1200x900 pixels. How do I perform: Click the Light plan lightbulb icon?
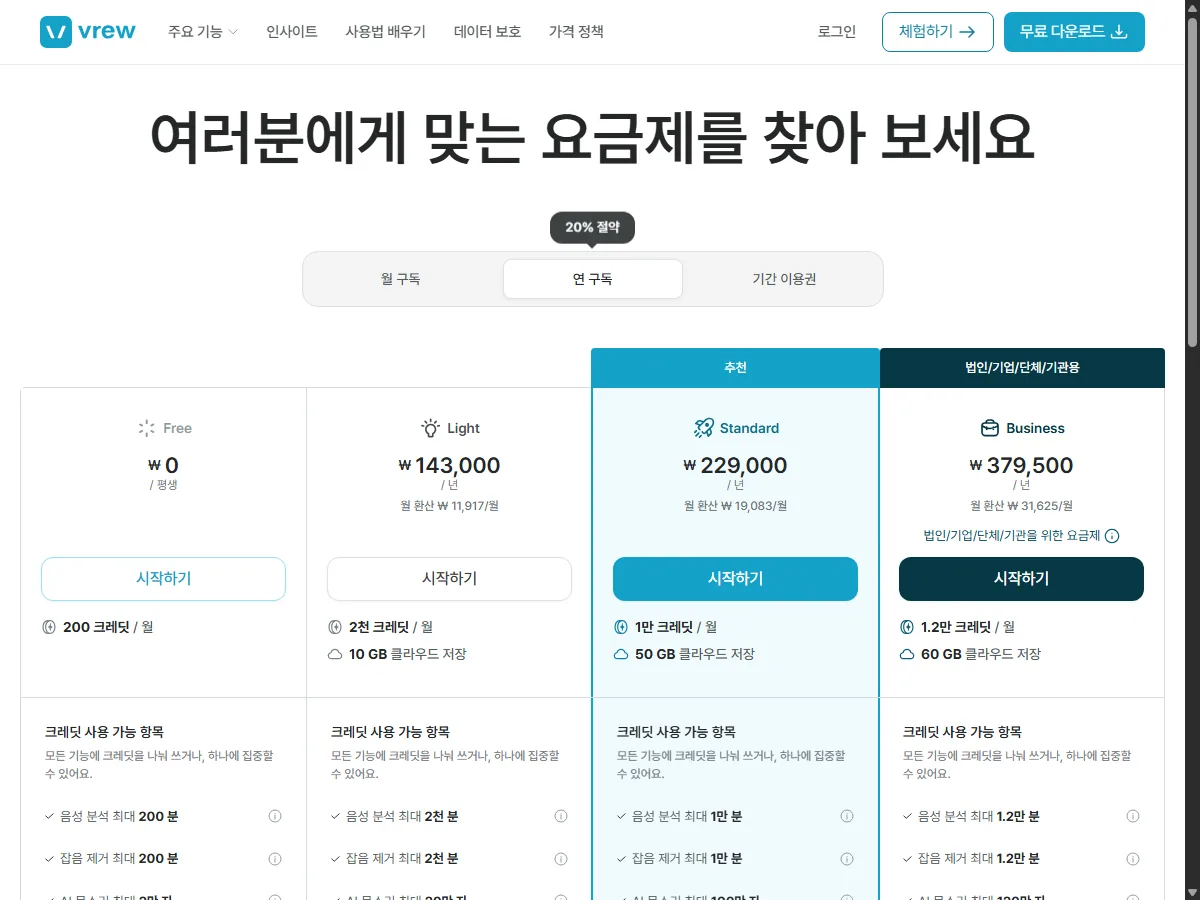430,428
